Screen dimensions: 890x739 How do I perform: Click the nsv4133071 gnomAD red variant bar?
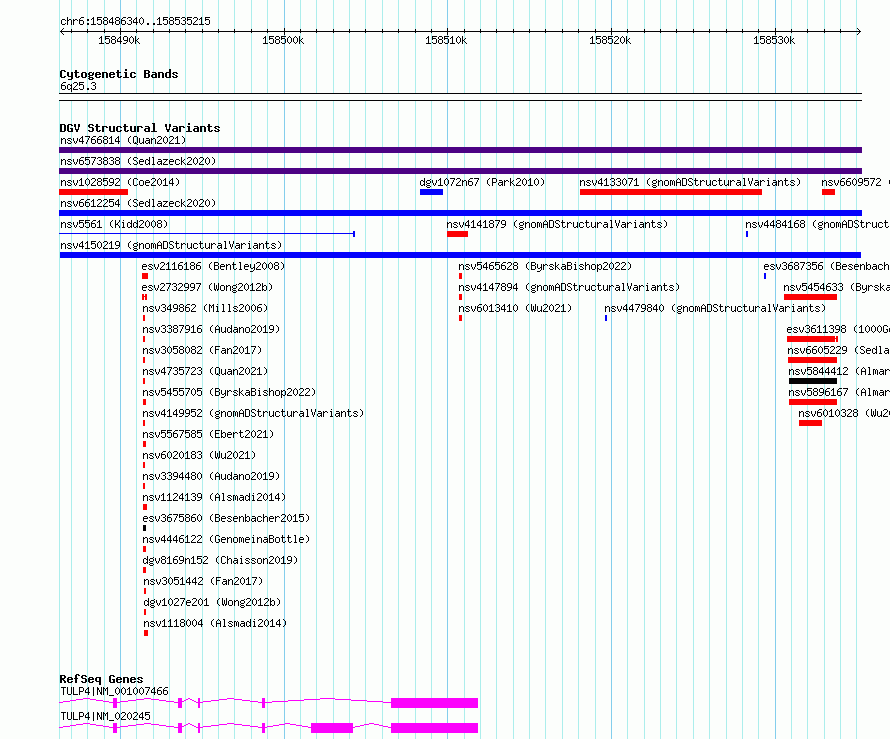(x=671, y=192)
